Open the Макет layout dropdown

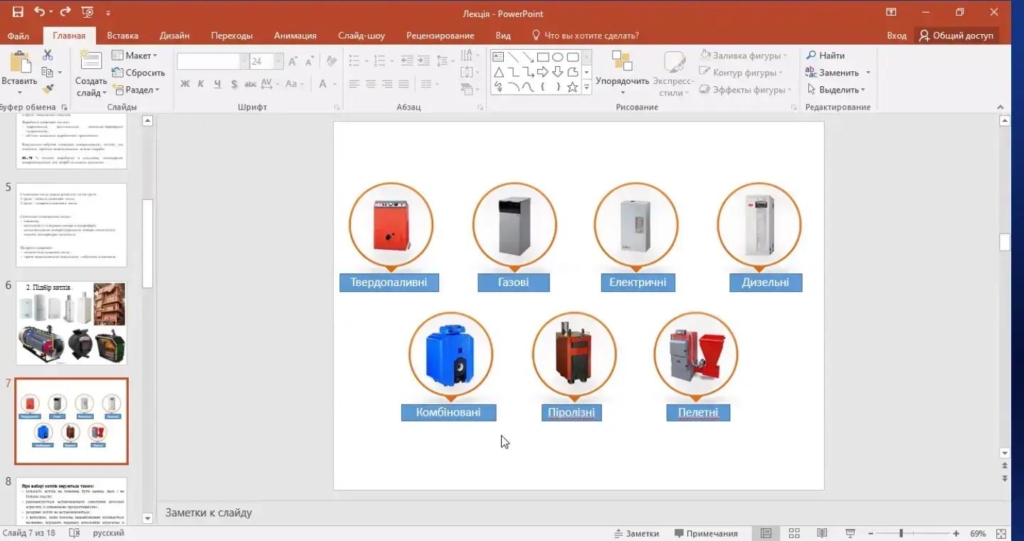click(x=137, y=56)
